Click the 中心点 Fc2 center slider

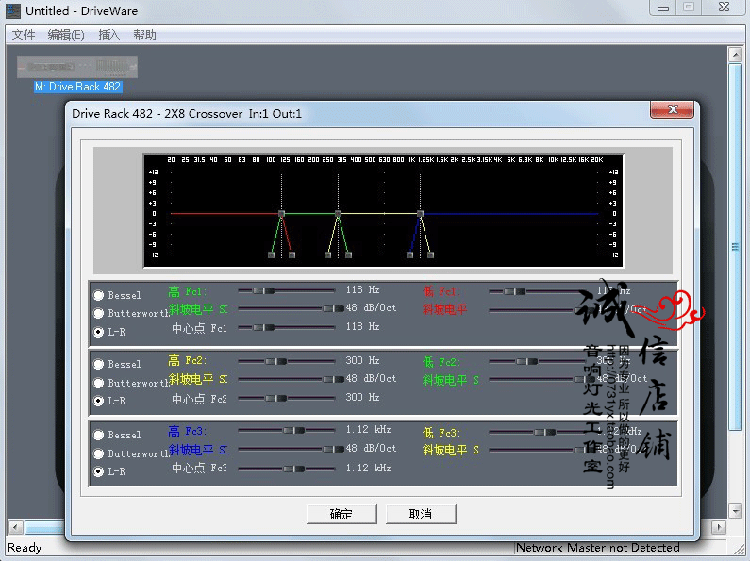click(x=276, y=398)
